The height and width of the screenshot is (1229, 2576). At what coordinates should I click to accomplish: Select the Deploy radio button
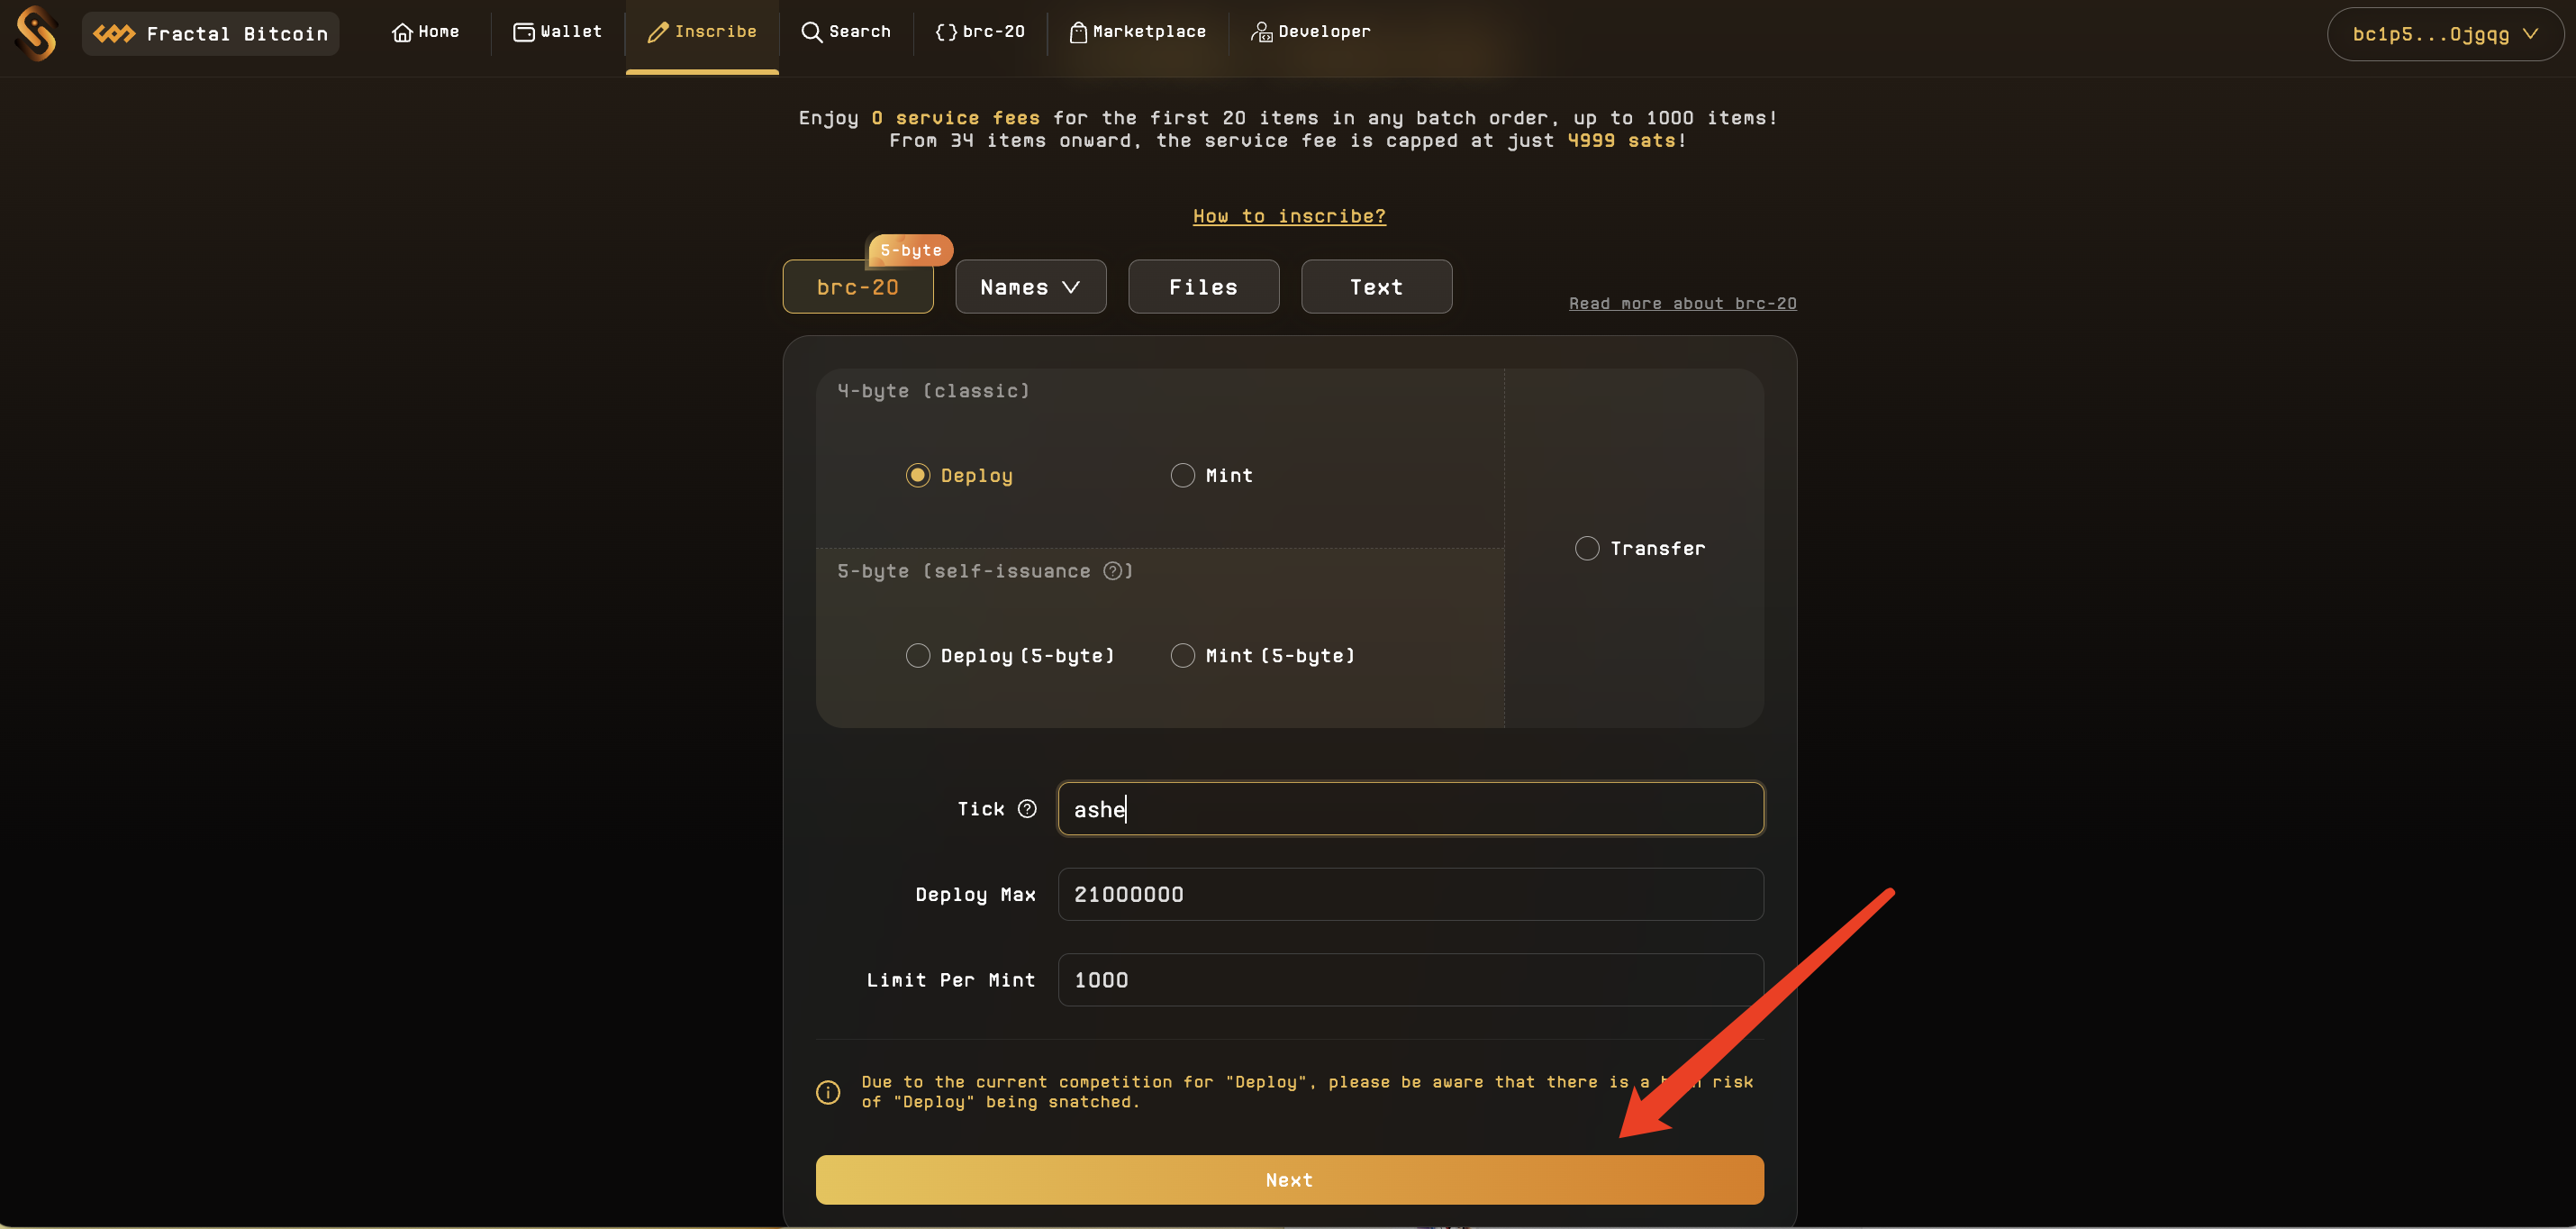pyautogui.click(x=917, y=477)
